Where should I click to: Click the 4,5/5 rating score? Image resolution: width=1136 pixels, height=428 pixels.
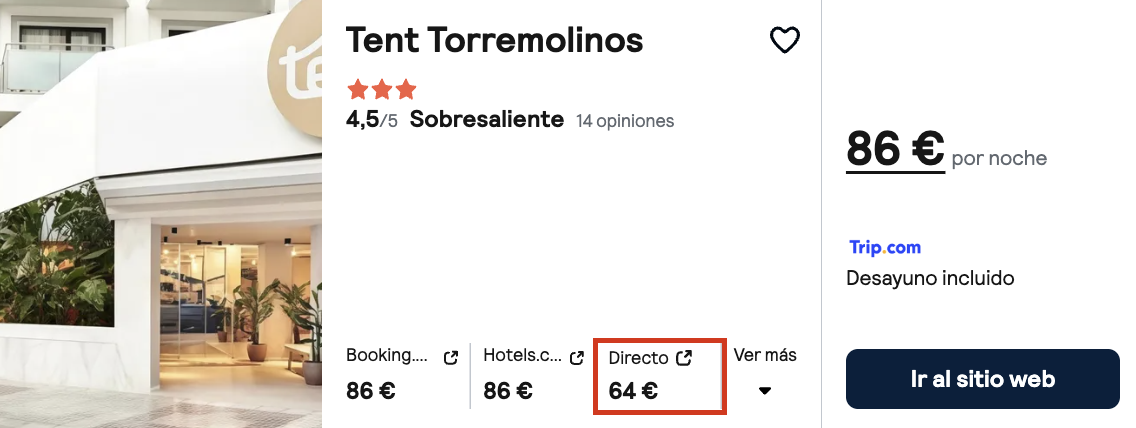tap(372, 120)
